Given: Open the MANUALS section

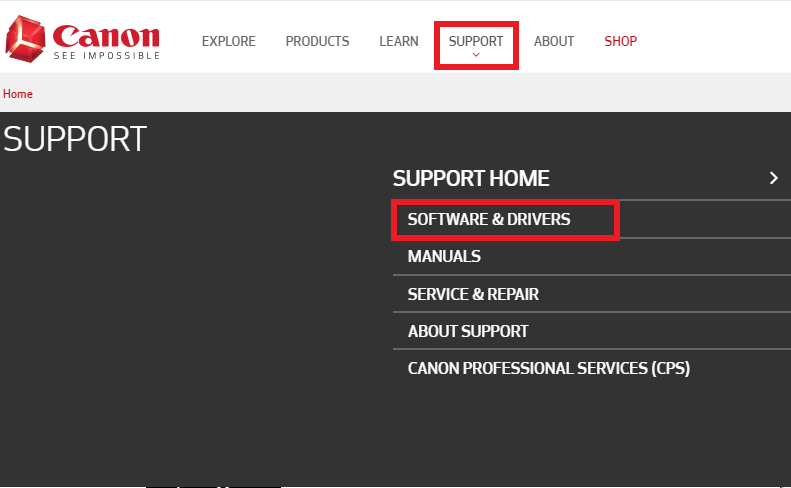Looking at the screenshot, I should coord(444,257).
